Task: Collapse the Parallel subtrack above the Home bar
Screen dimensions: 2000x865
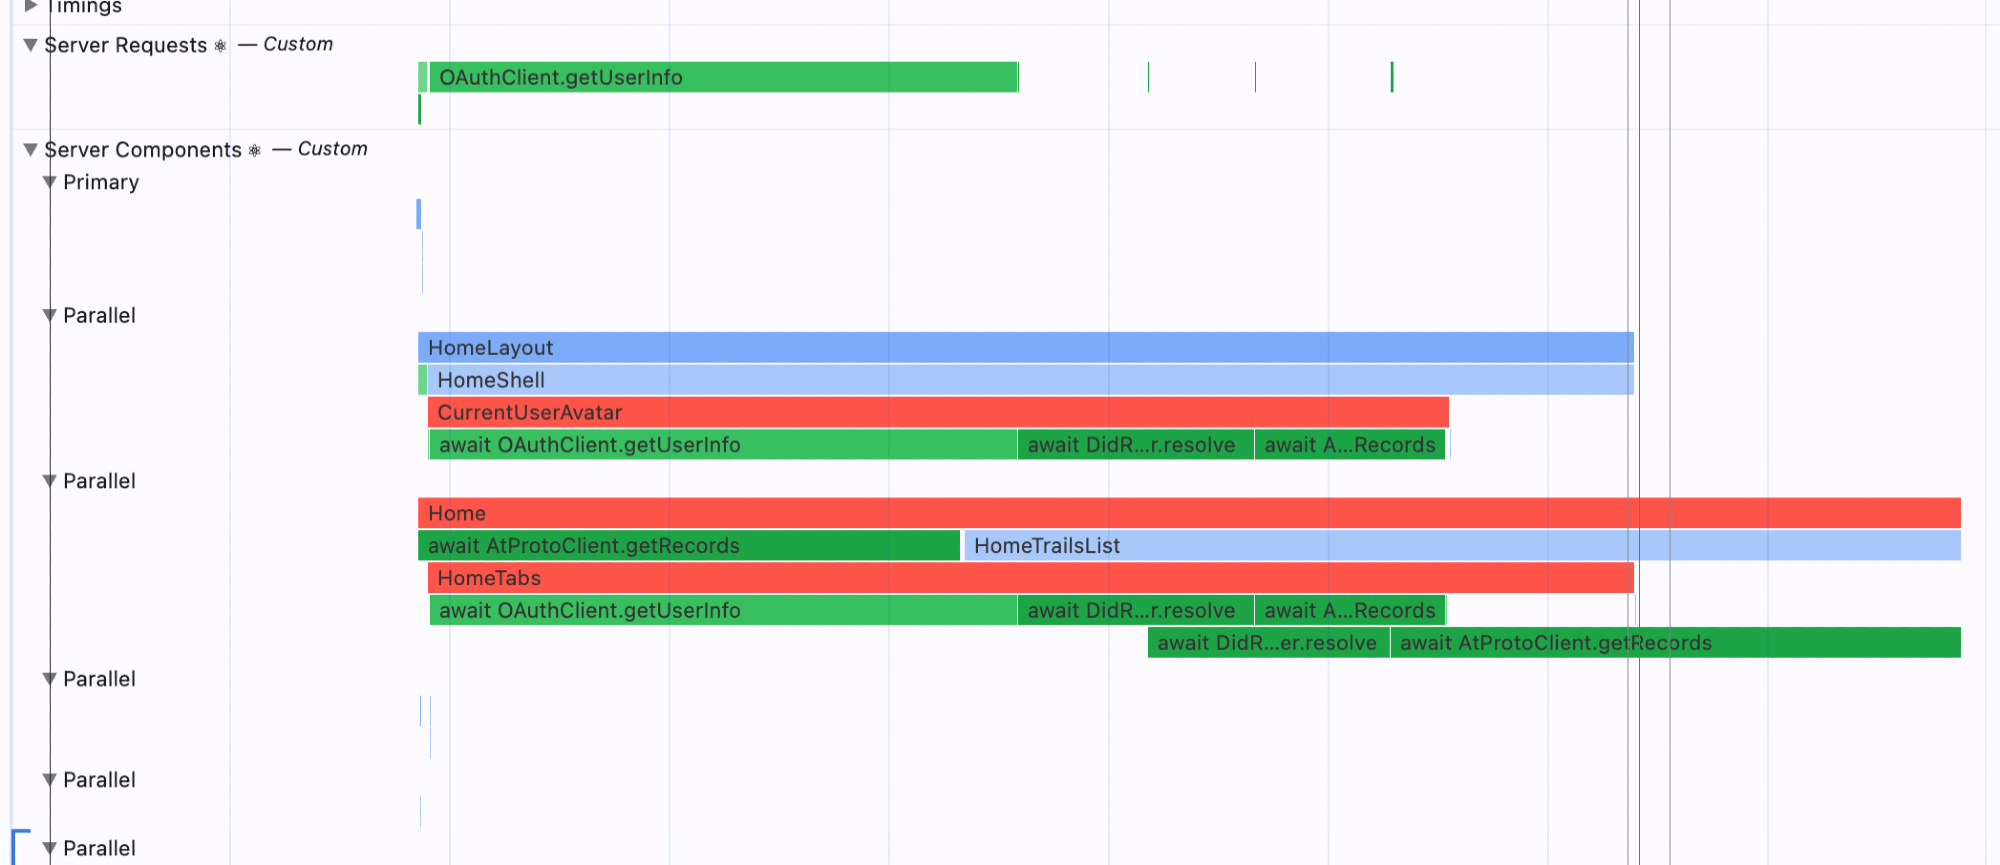Action: [x=49, y=481]
